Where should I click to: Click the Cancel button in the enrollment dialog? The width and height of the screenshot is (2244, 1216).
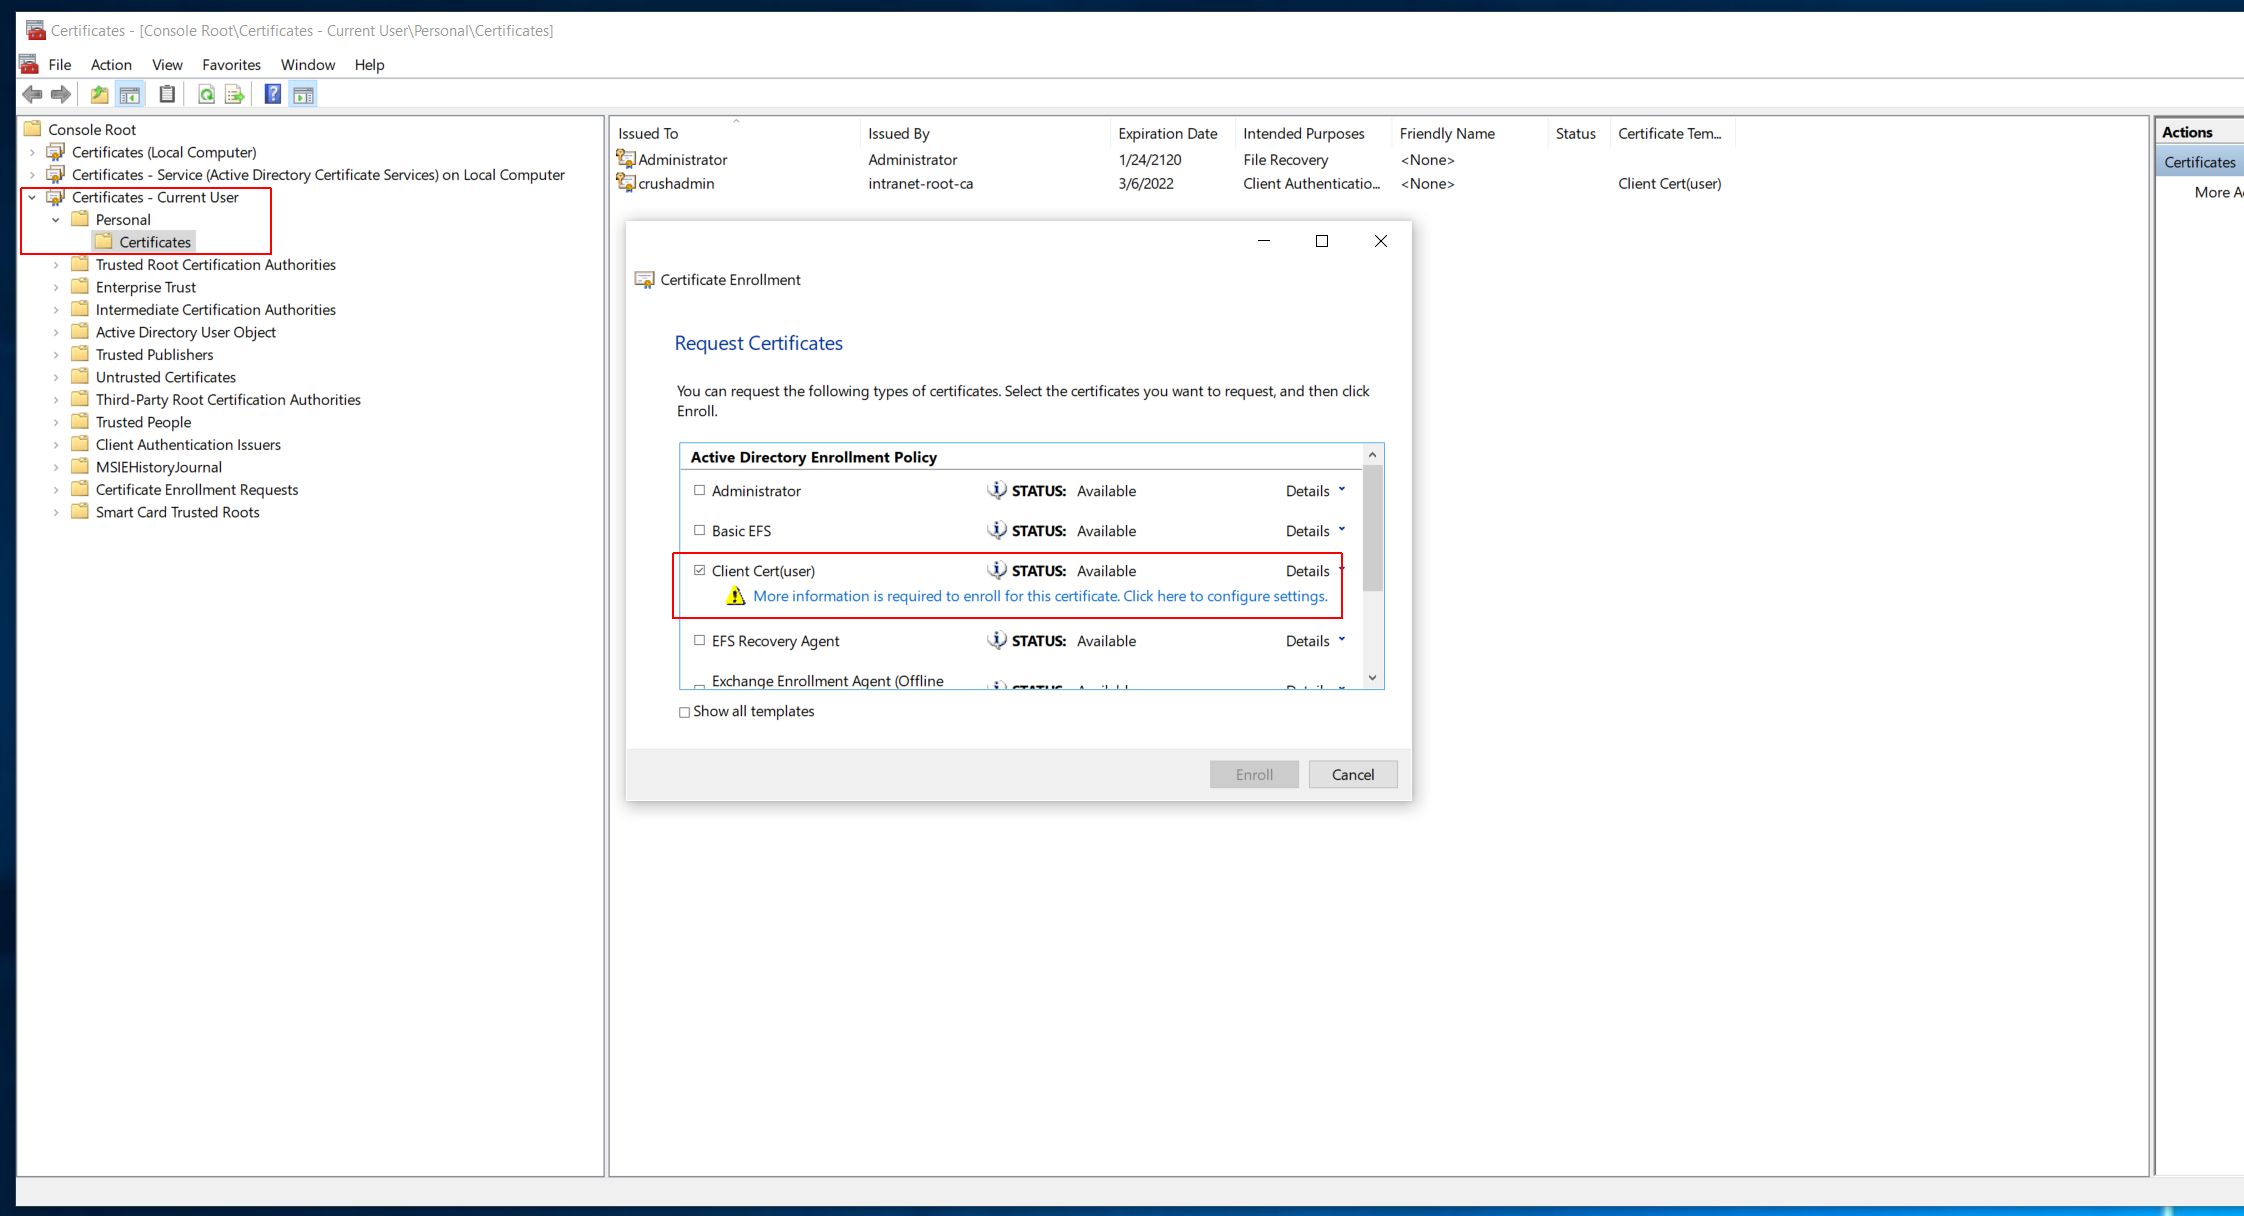1353,774
